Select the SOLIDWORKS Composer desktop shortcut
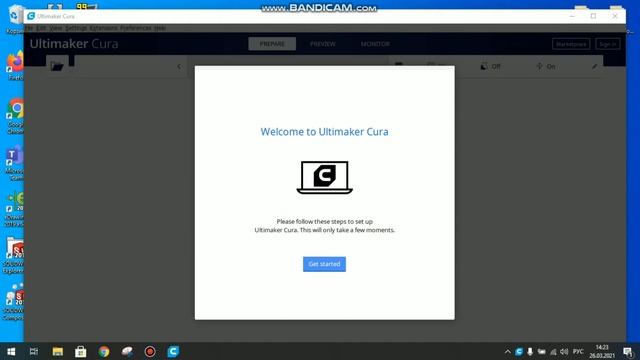Screen dimensions: 640x360 (13, 303)
